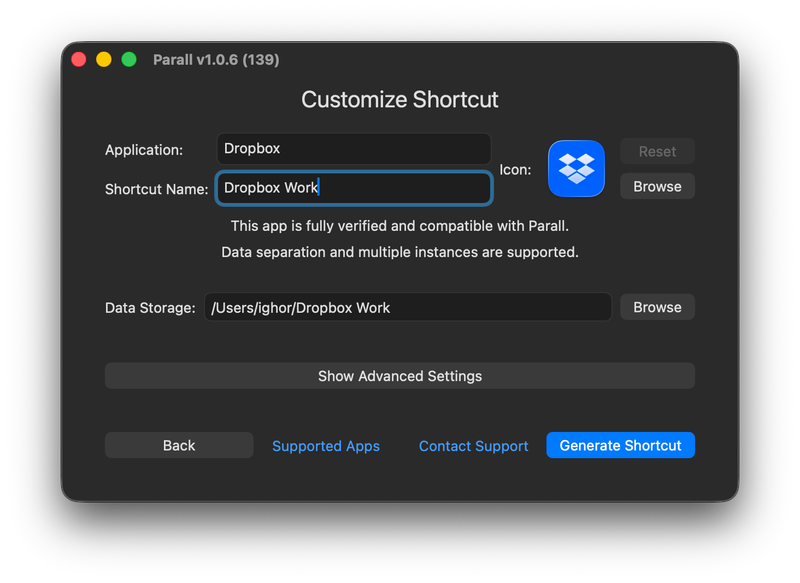
Task: Close the Parall window with the red button
Action: pos(79,60)
